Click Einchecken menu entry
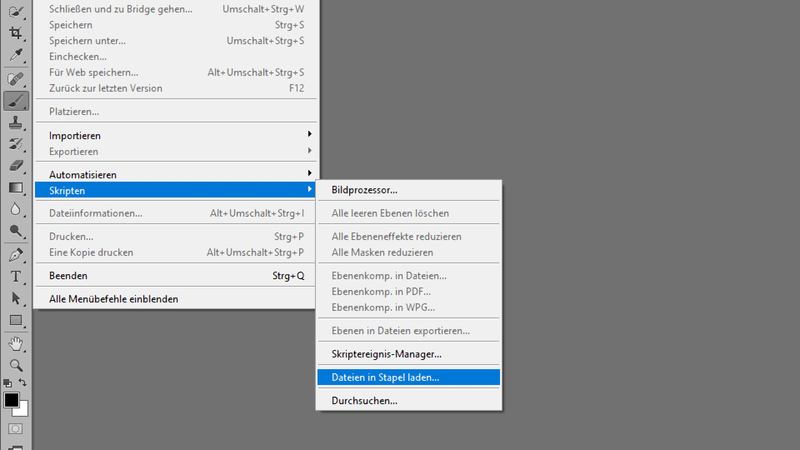This screenshot has height=450, width=800. point(176,56)
